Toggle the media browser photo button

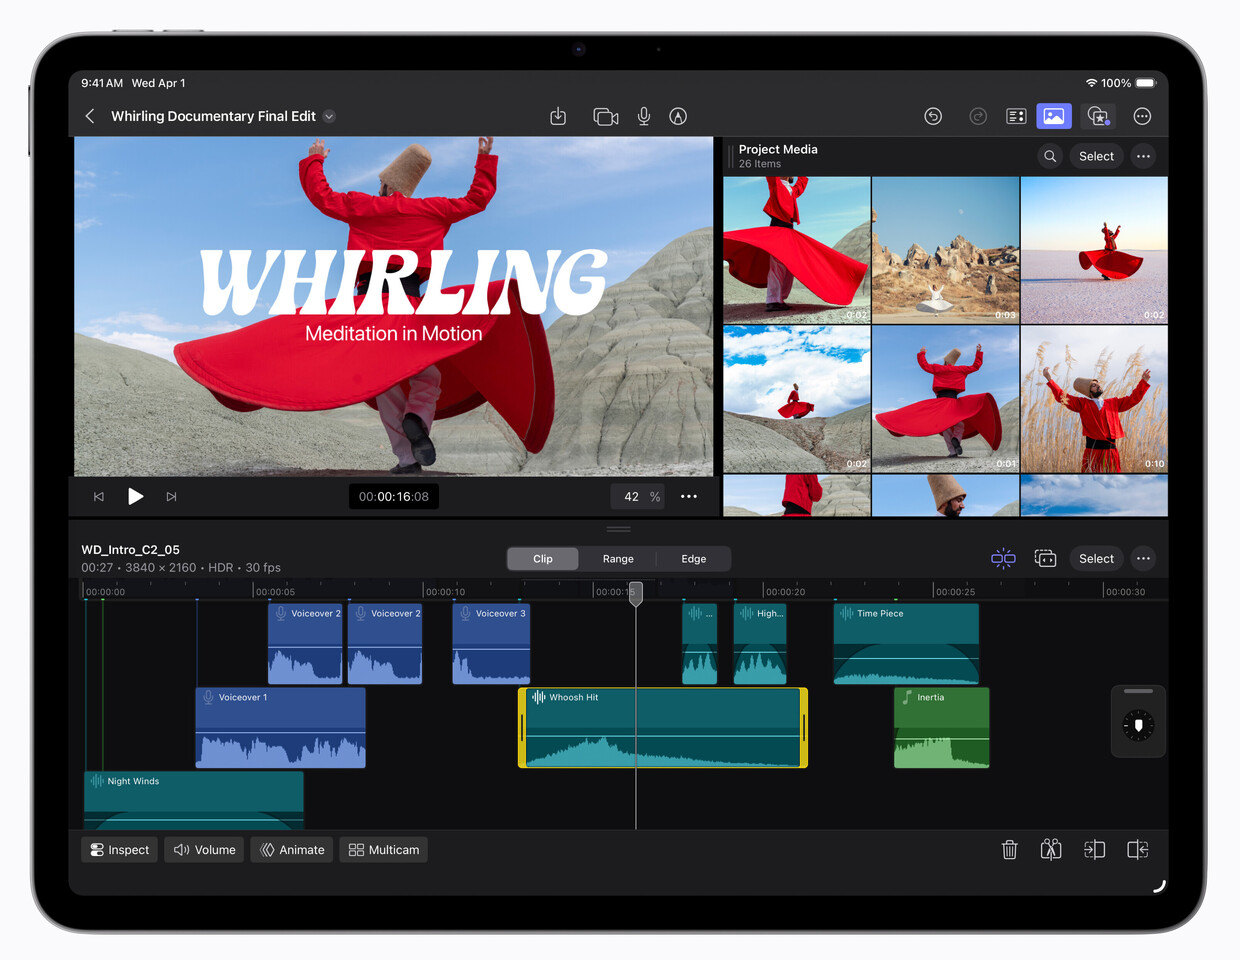pos(1054,117)
